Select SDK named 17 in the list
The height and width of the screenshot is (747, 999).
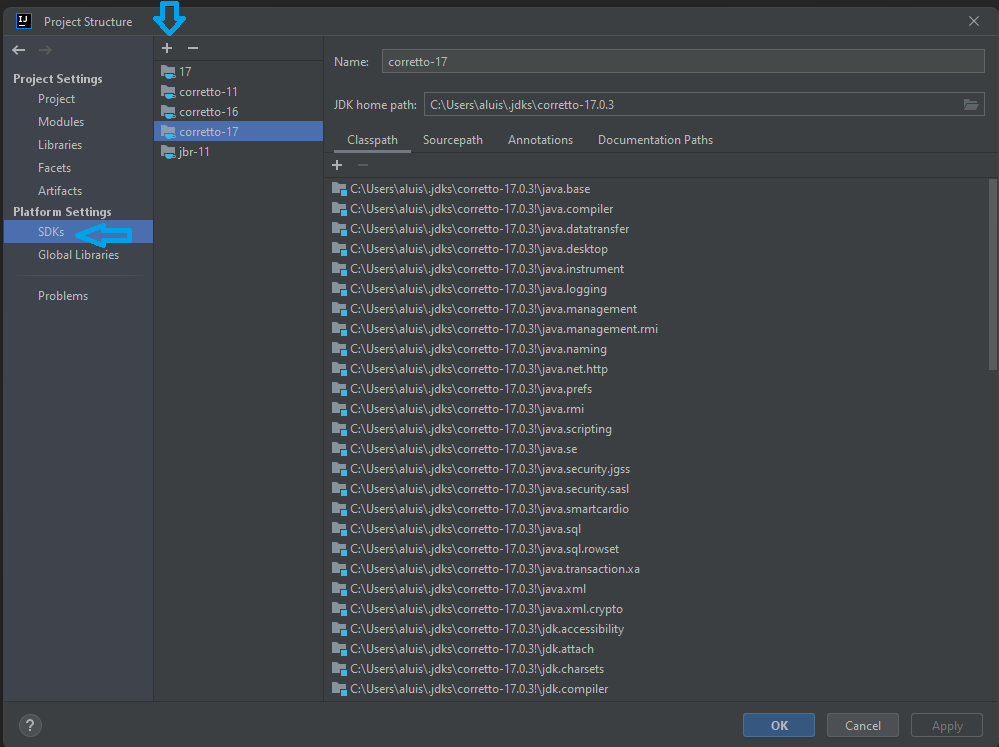238,71
